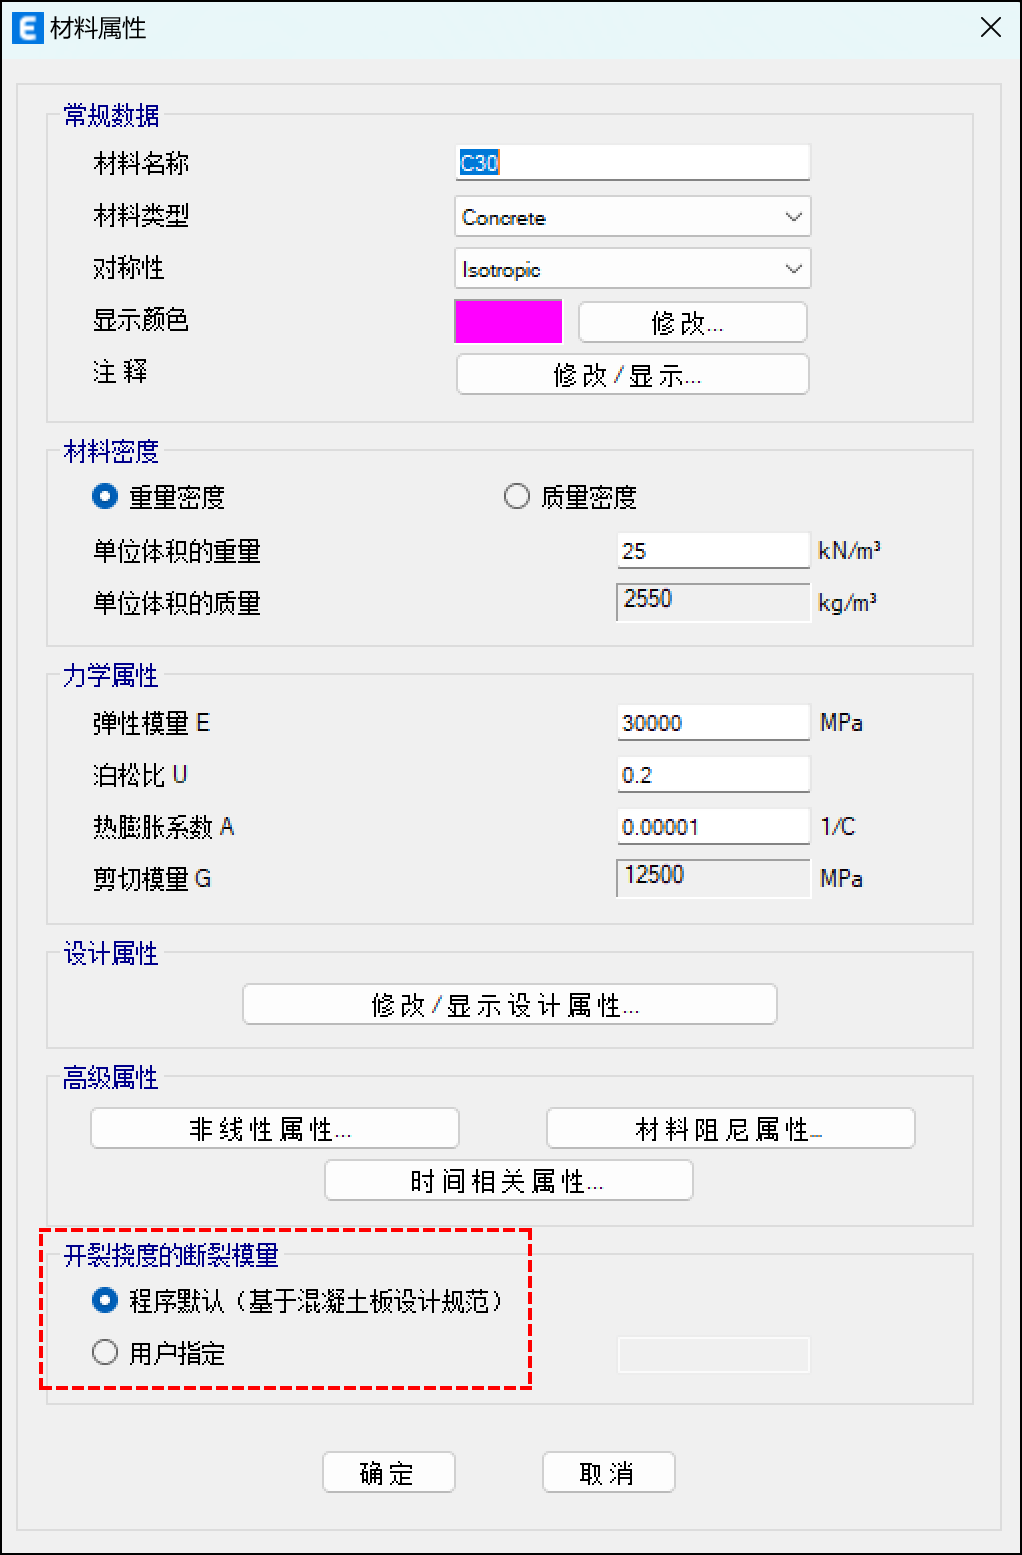Viewport: 1022px width, 1555px height.
Task: Choose 程序默认 cracking modulus option
Action: [x=105, y=1300]
